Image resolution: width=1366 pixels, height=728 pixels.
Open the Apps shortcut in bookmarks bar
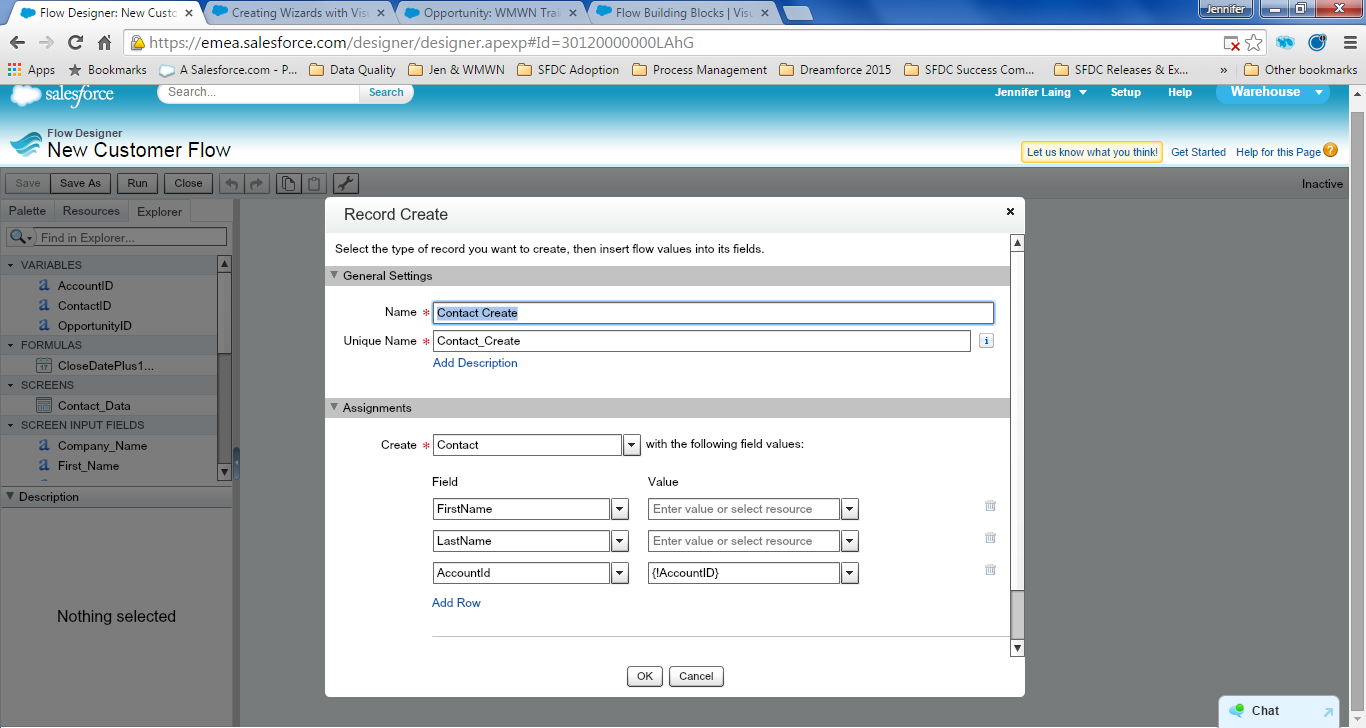pyautogui.click(x=31, y=70)
